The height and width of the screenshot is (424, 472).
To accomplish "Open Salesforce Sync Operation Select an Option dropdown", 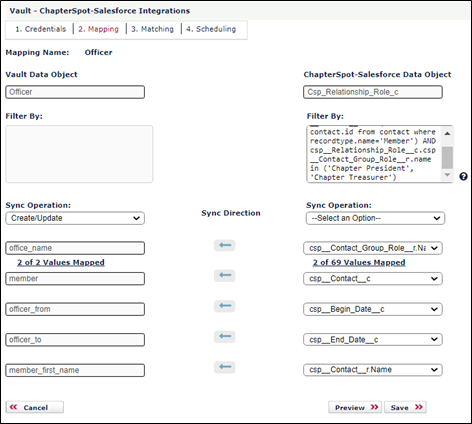I will (375, 218).
